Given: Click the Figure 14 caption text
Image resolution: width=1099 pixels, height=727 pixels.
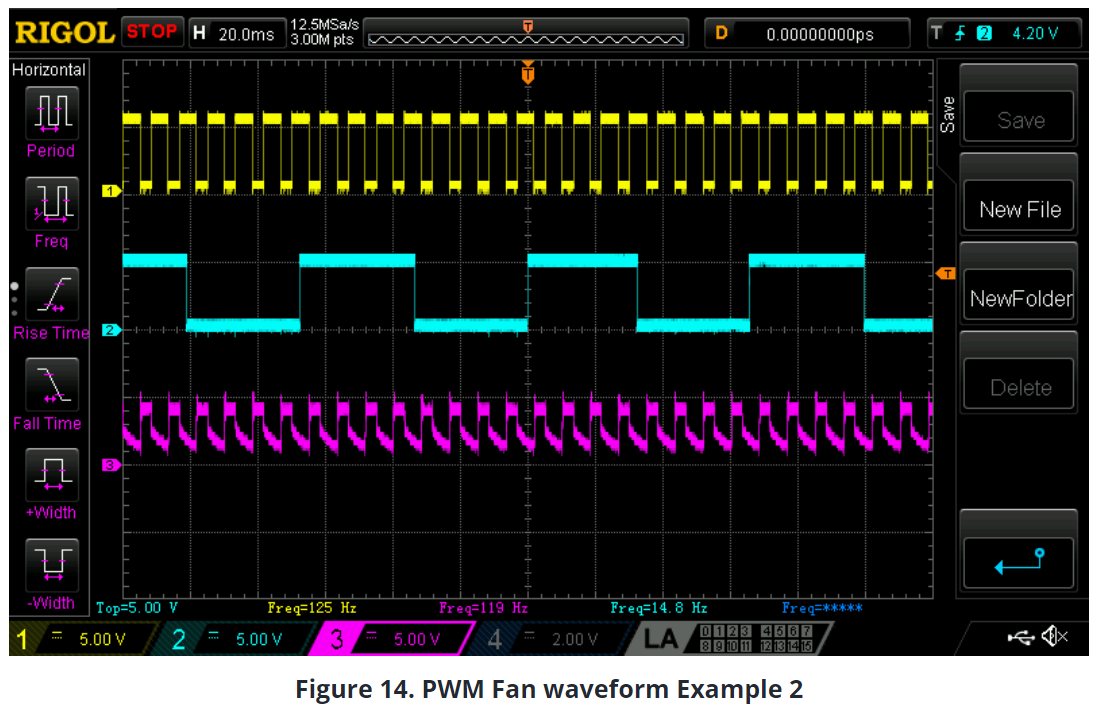Looking at the screenshot, I should (x=549, y=689).
